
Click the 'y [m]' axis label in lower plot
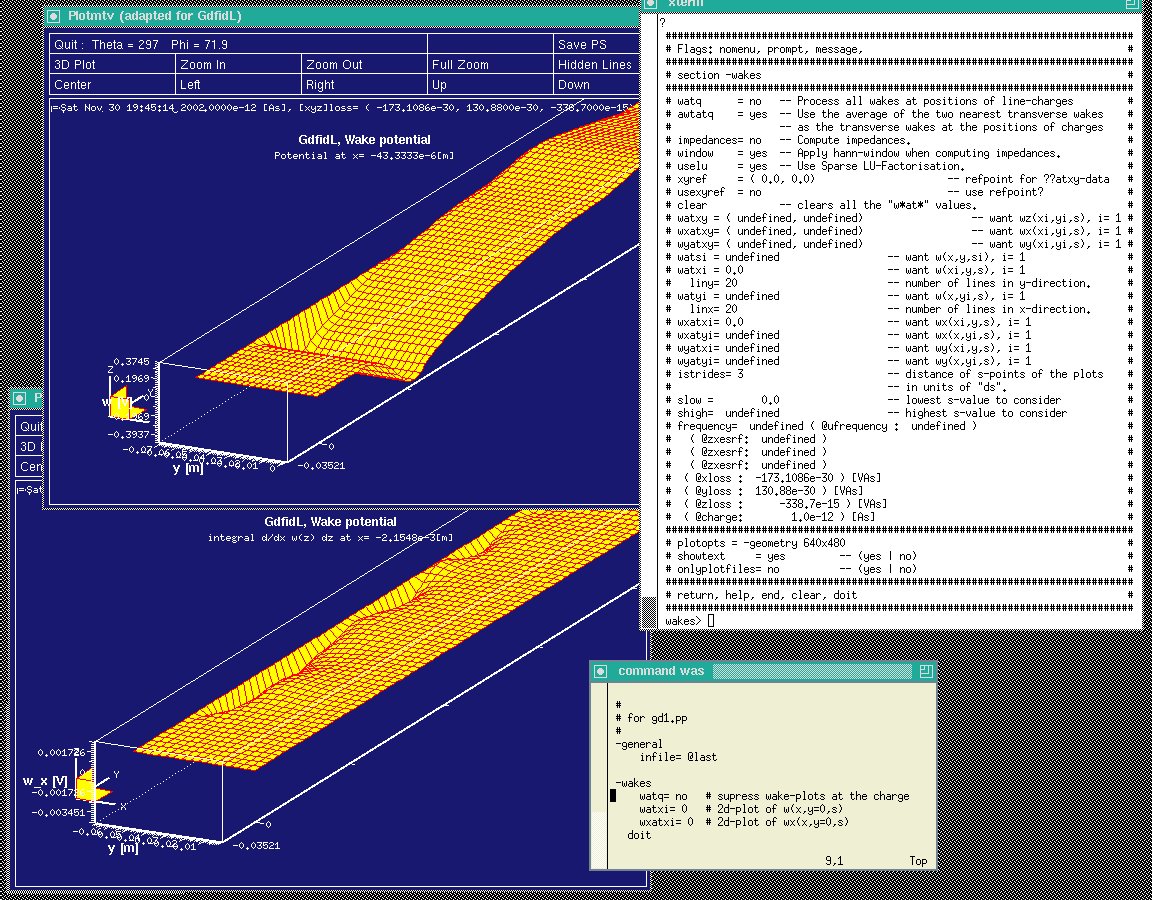coord(123,848)
